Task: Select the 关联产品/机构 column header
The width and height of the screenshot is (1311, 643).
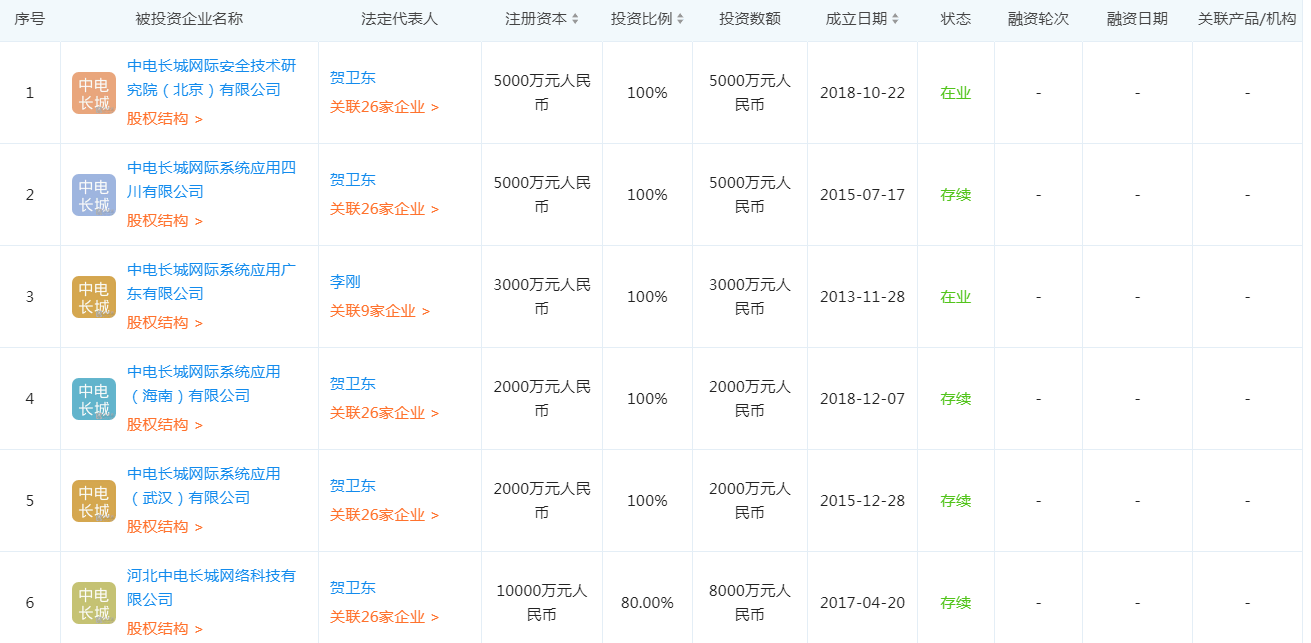Action: (x=1247, y=19)
